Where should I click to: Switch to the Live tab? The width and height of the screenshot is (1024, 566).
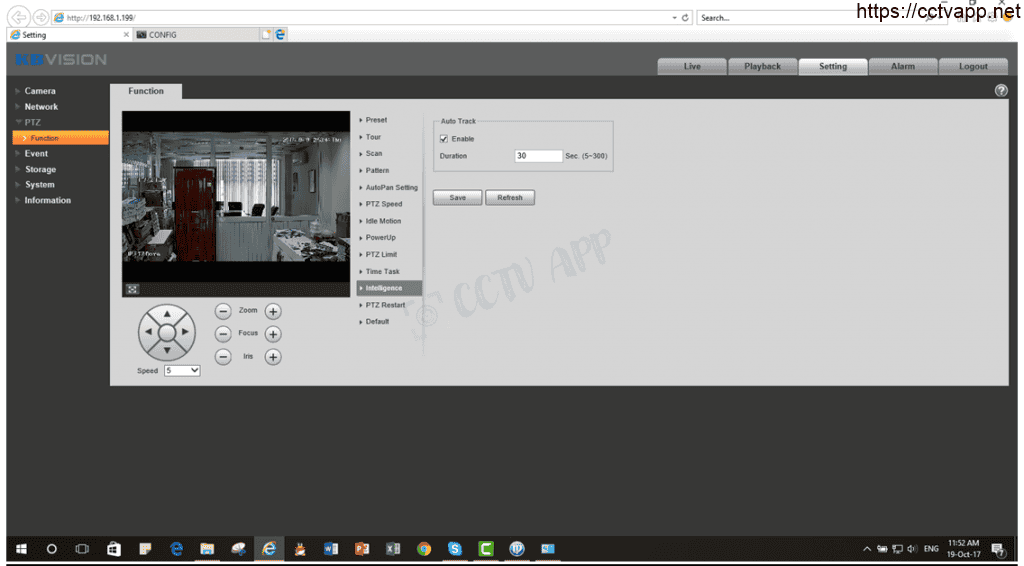(x=692, y=66)
